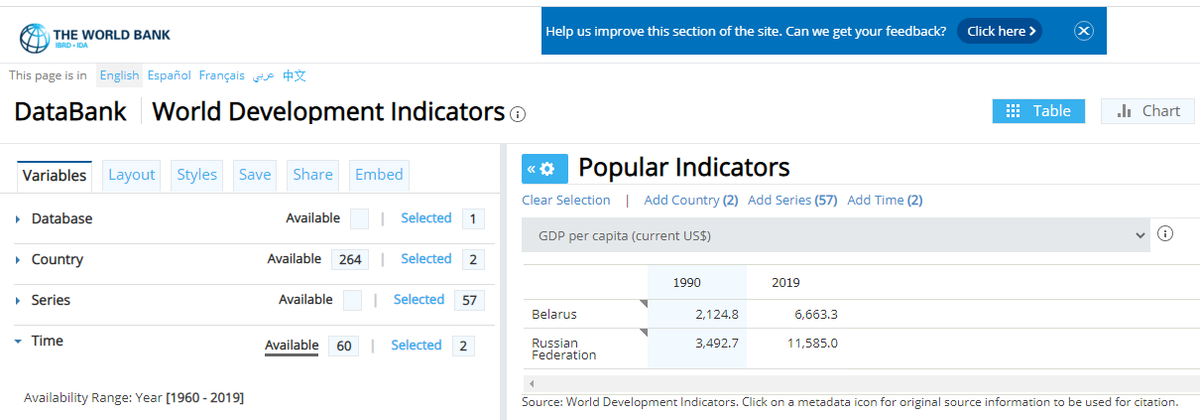Image resolution: width=1200 pixels, height=420 pixels.
Task: Close the feedback banner
Action: (1084, 31)
